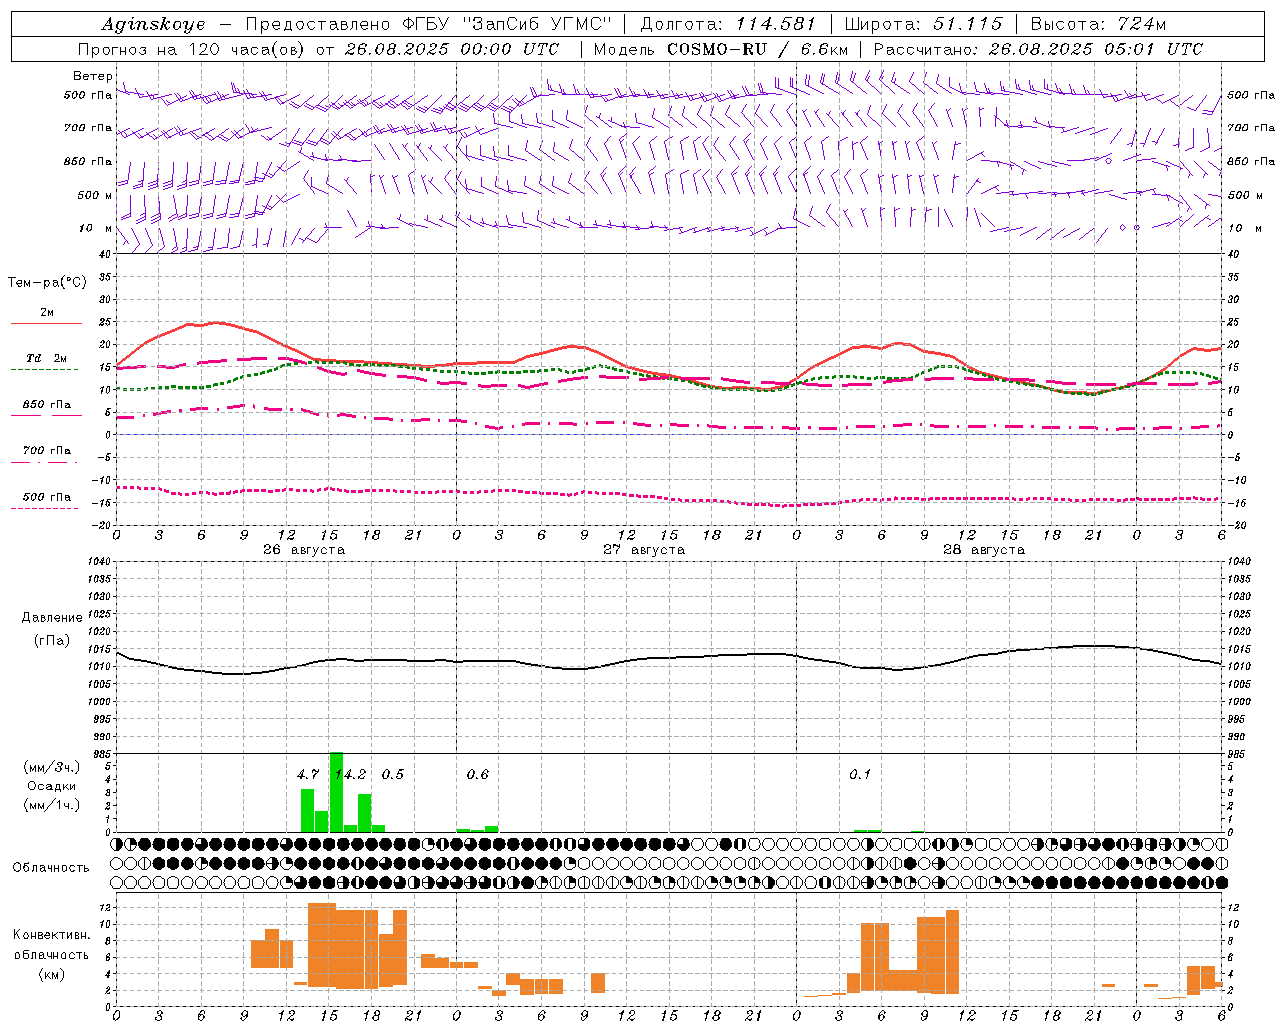
Task: Click the '700 гПа' label right of wind panel
Action: click(x=1251, y=128)
